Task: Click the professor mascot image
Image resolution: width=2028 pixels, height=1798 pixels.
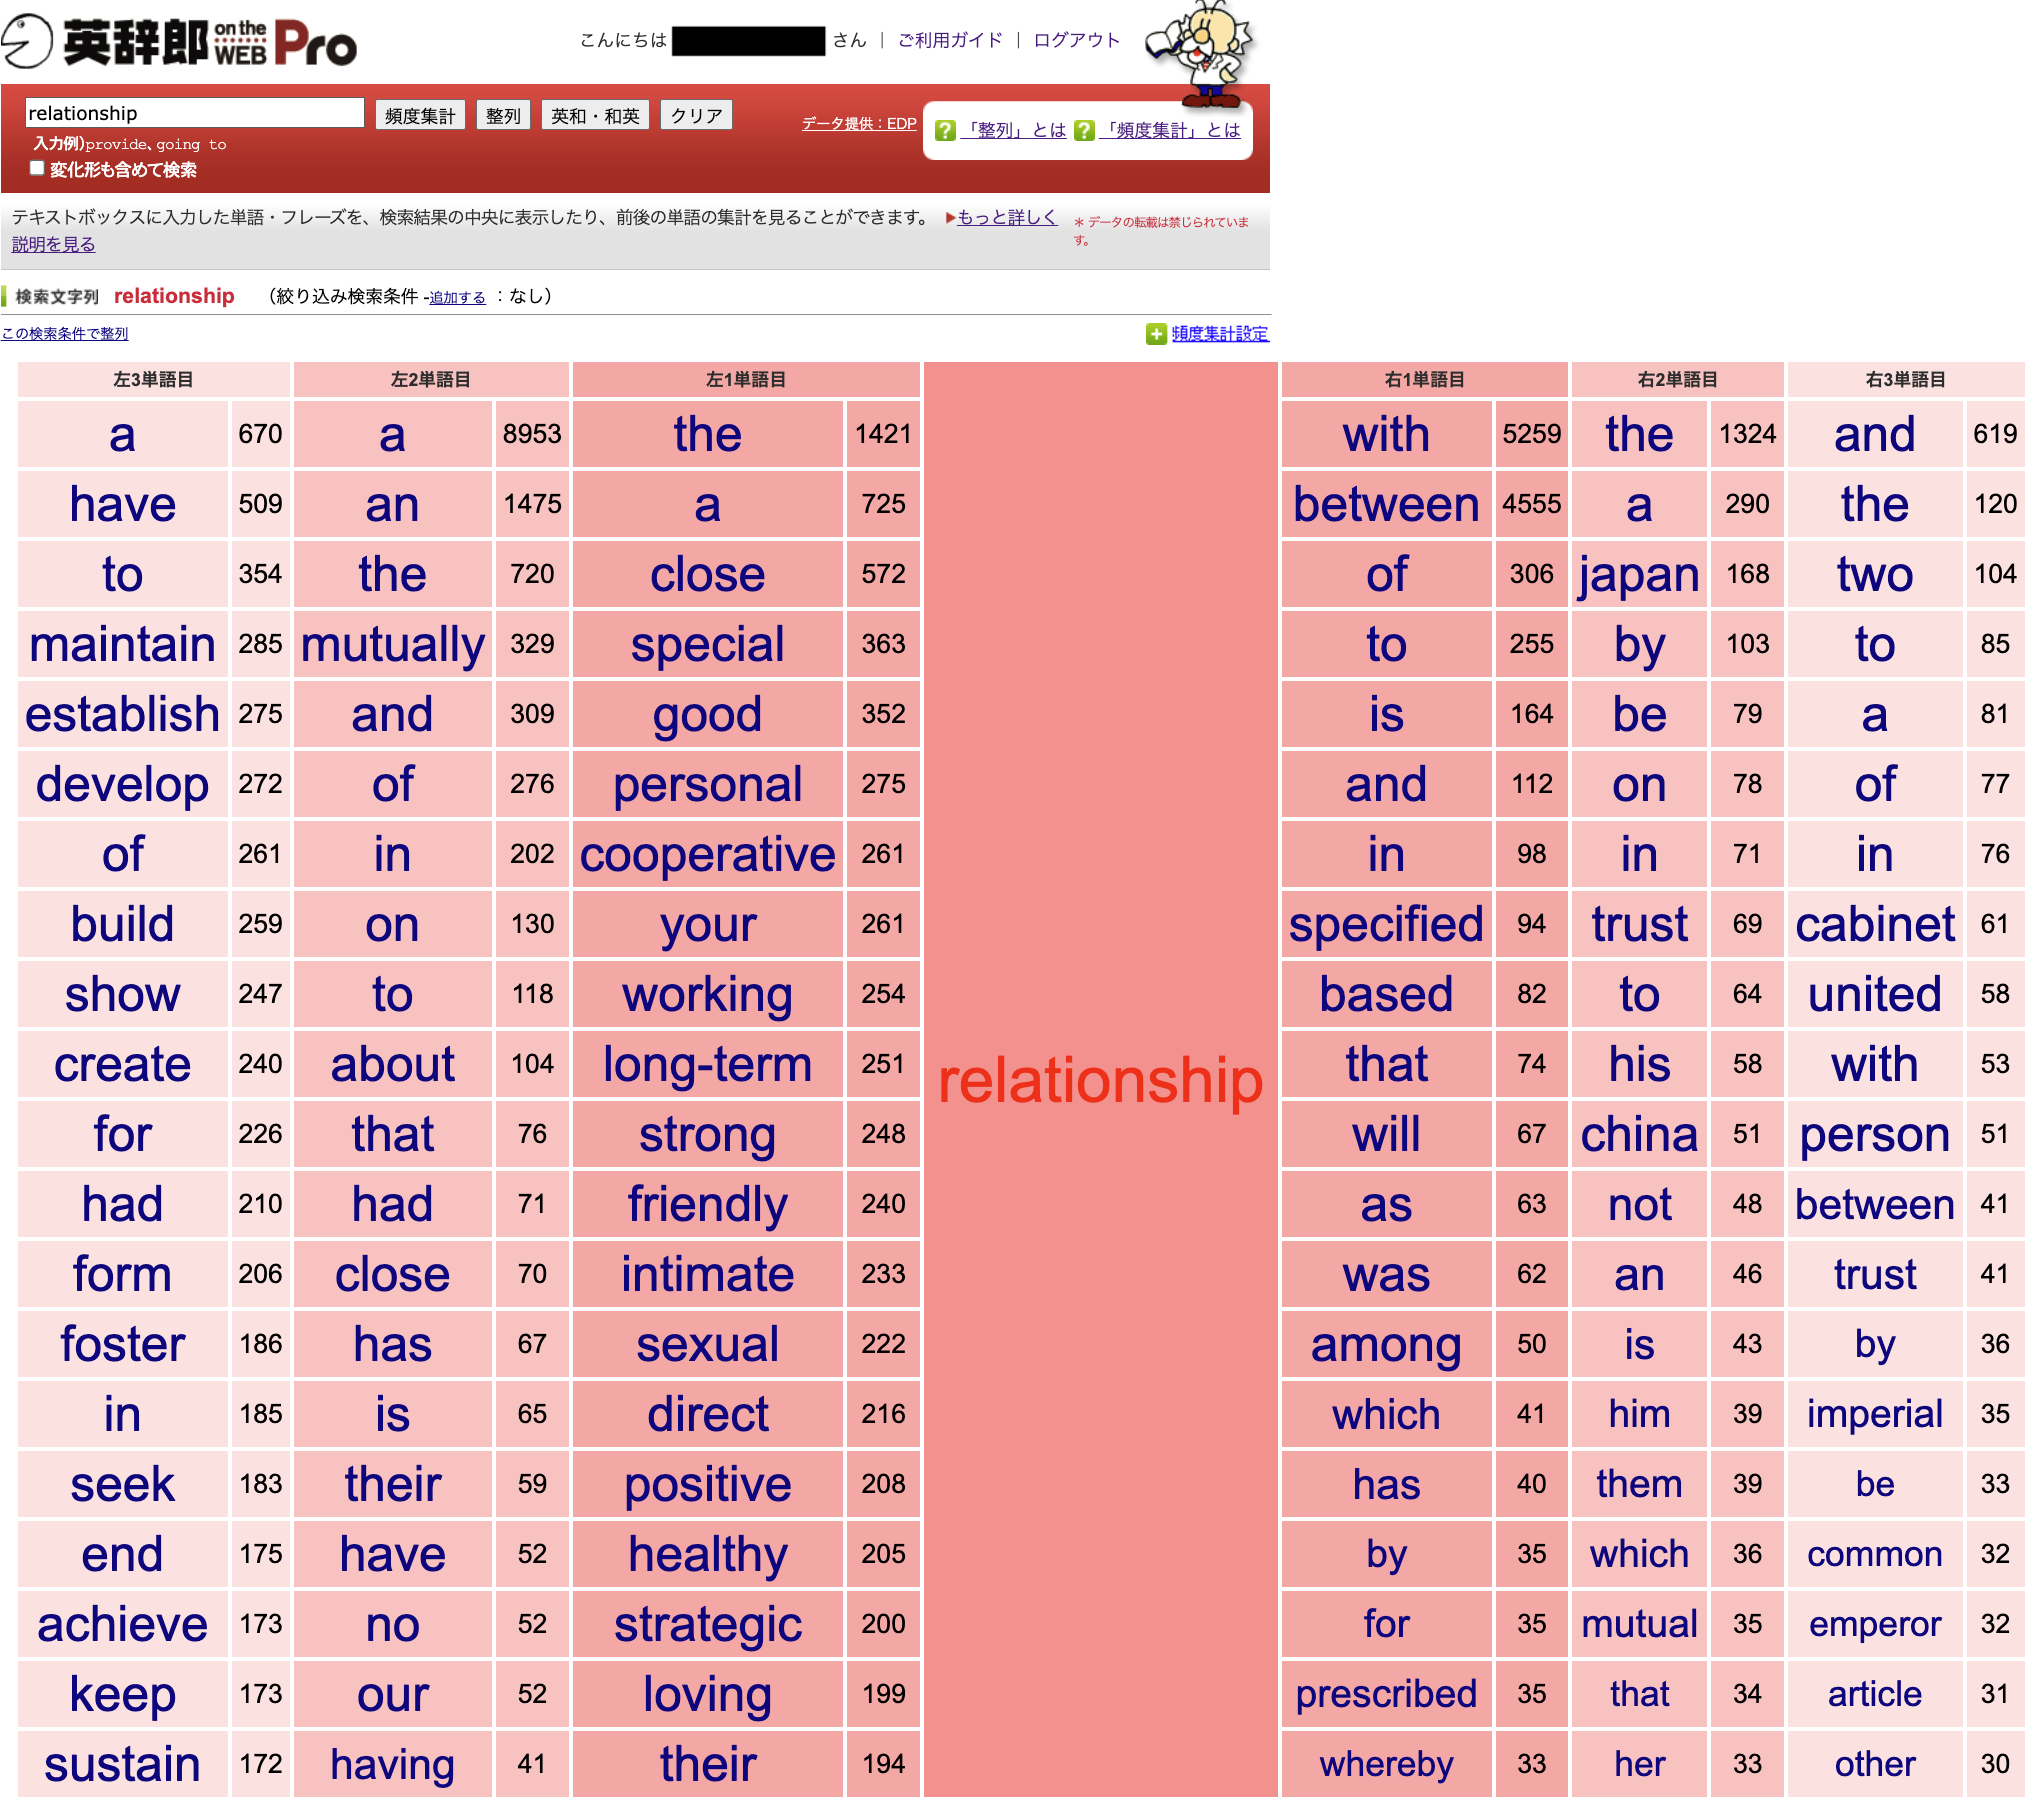Action: [1199, 53]
